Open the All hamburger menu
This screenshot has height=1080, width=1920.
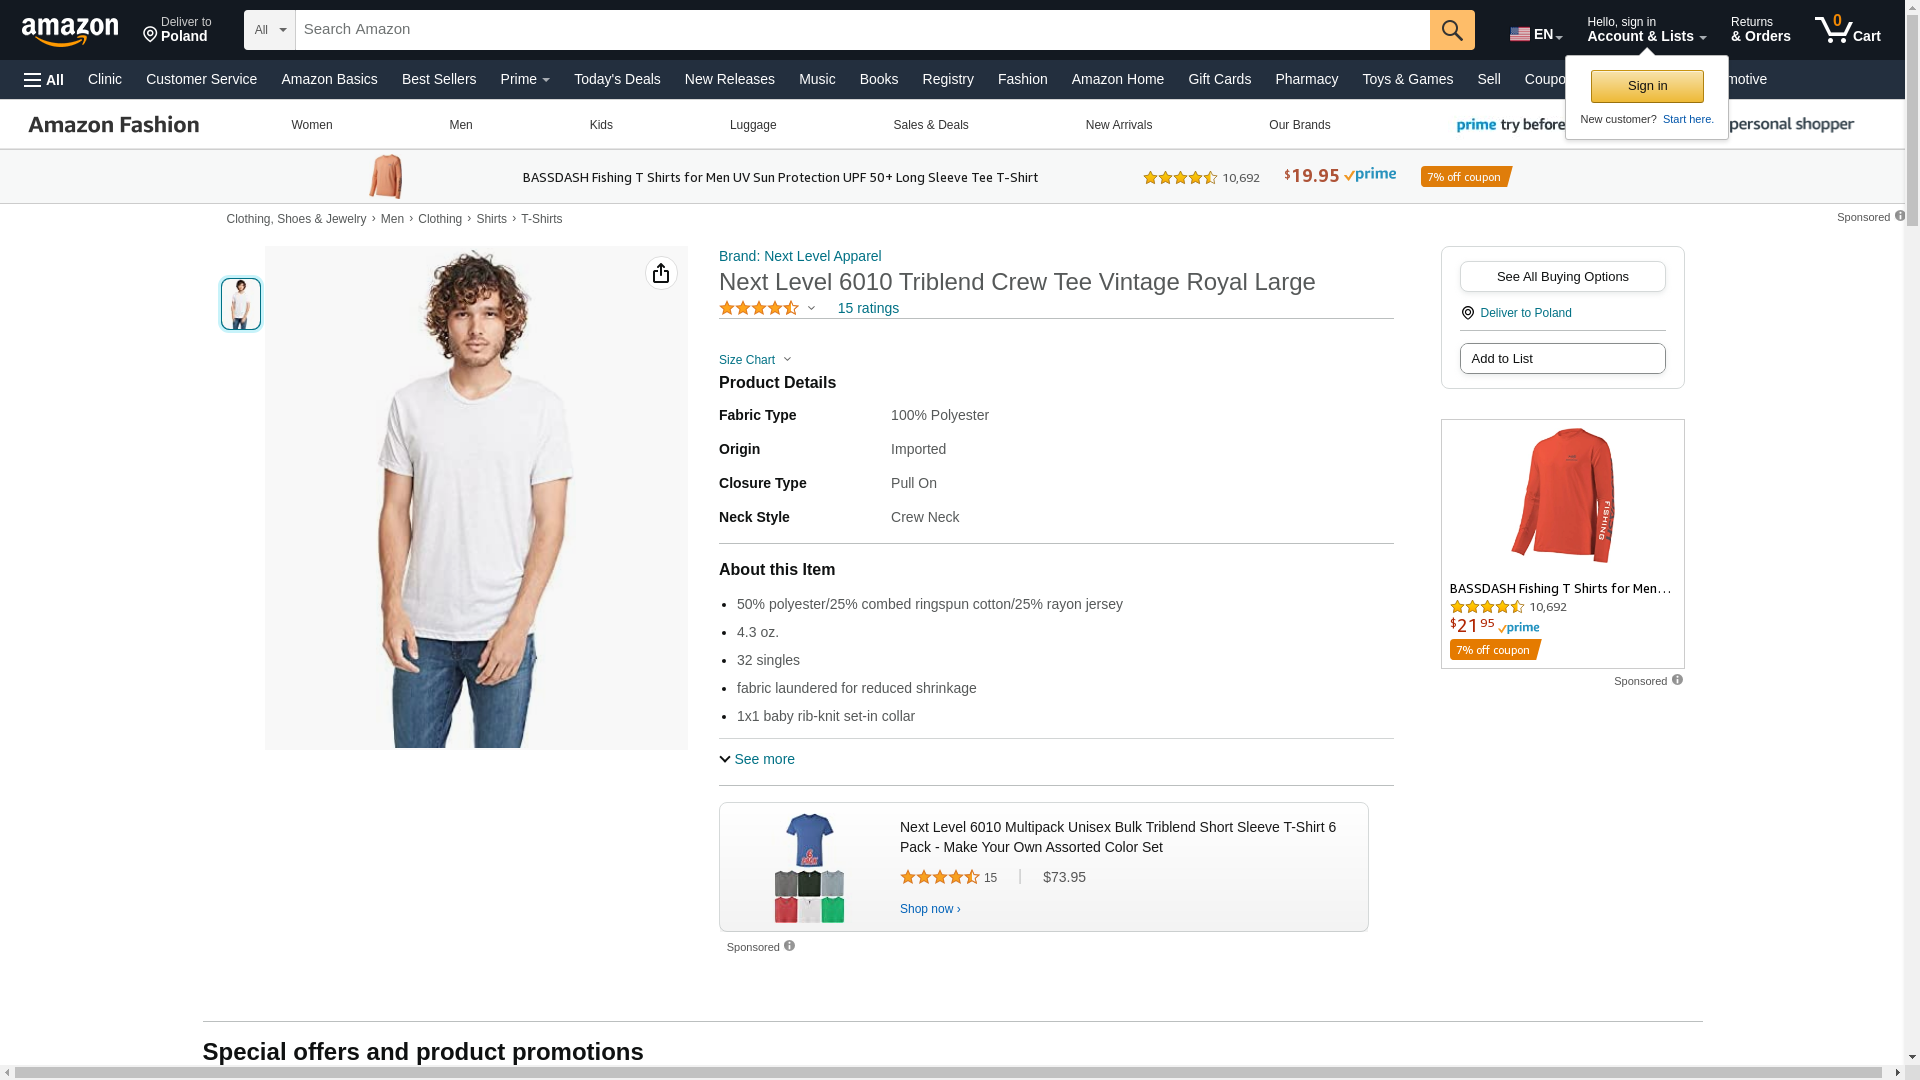tap(44, 80)
